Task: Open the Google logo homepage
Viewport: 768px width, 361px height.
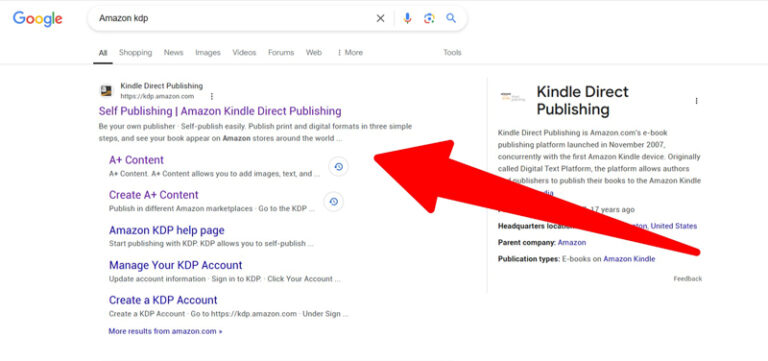Action: [x=38, y=19]
